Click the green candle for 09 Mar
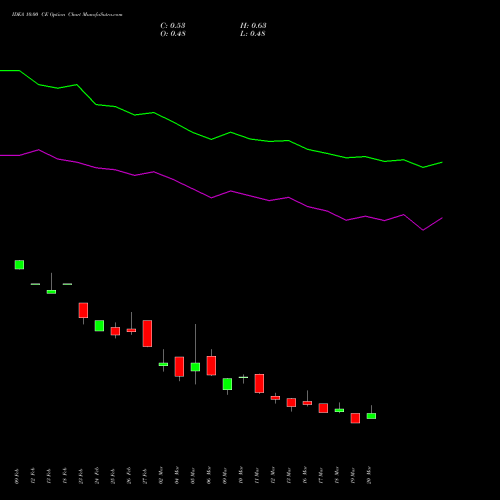The width and height of the screenshot is (500, 500). [x=227, y=384]
